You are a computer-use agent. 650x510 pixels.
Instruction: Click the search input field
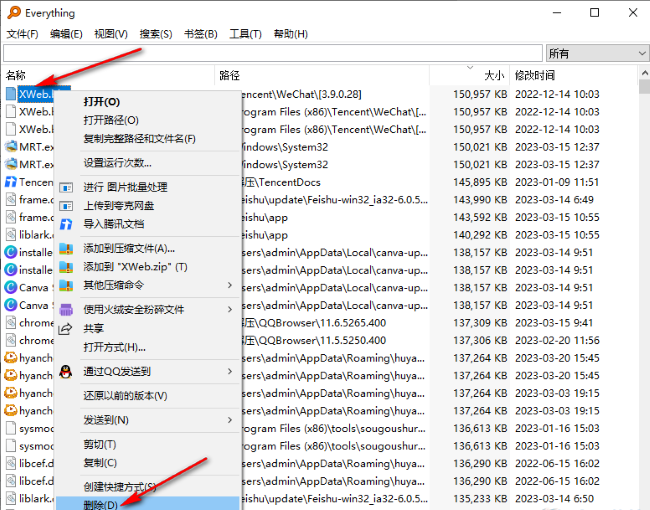click(x=272, y=53)
